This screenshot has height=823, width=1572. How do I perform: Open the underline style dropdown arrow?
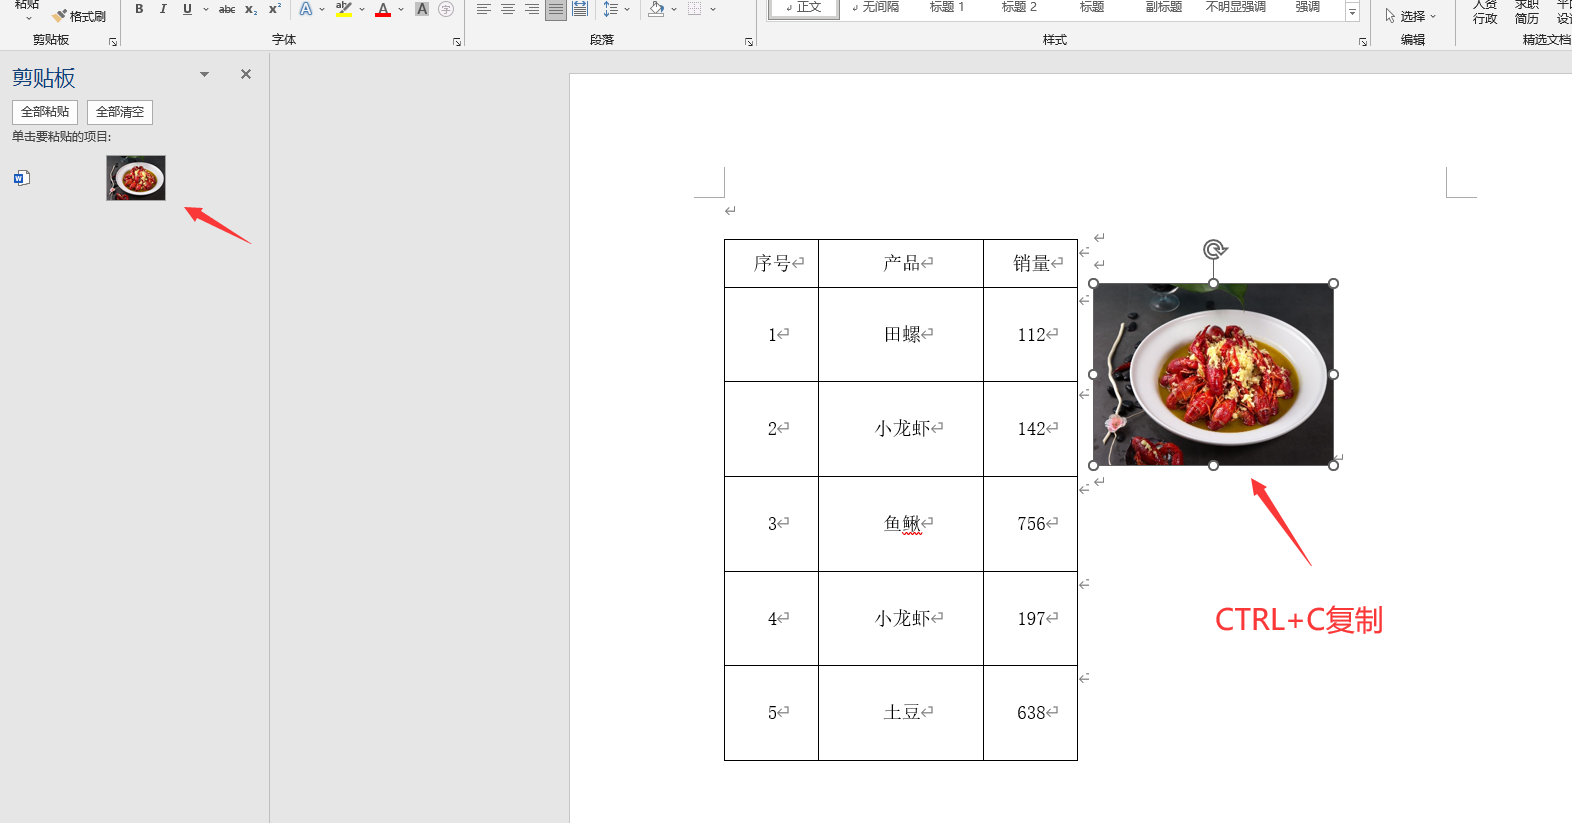coord(206,9)
